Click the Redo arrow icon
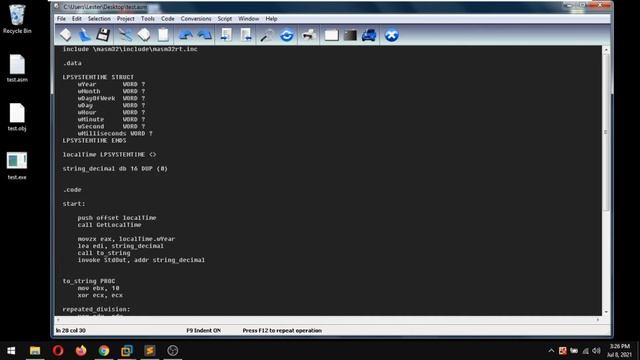640x360 pixels. pos(205,35)
